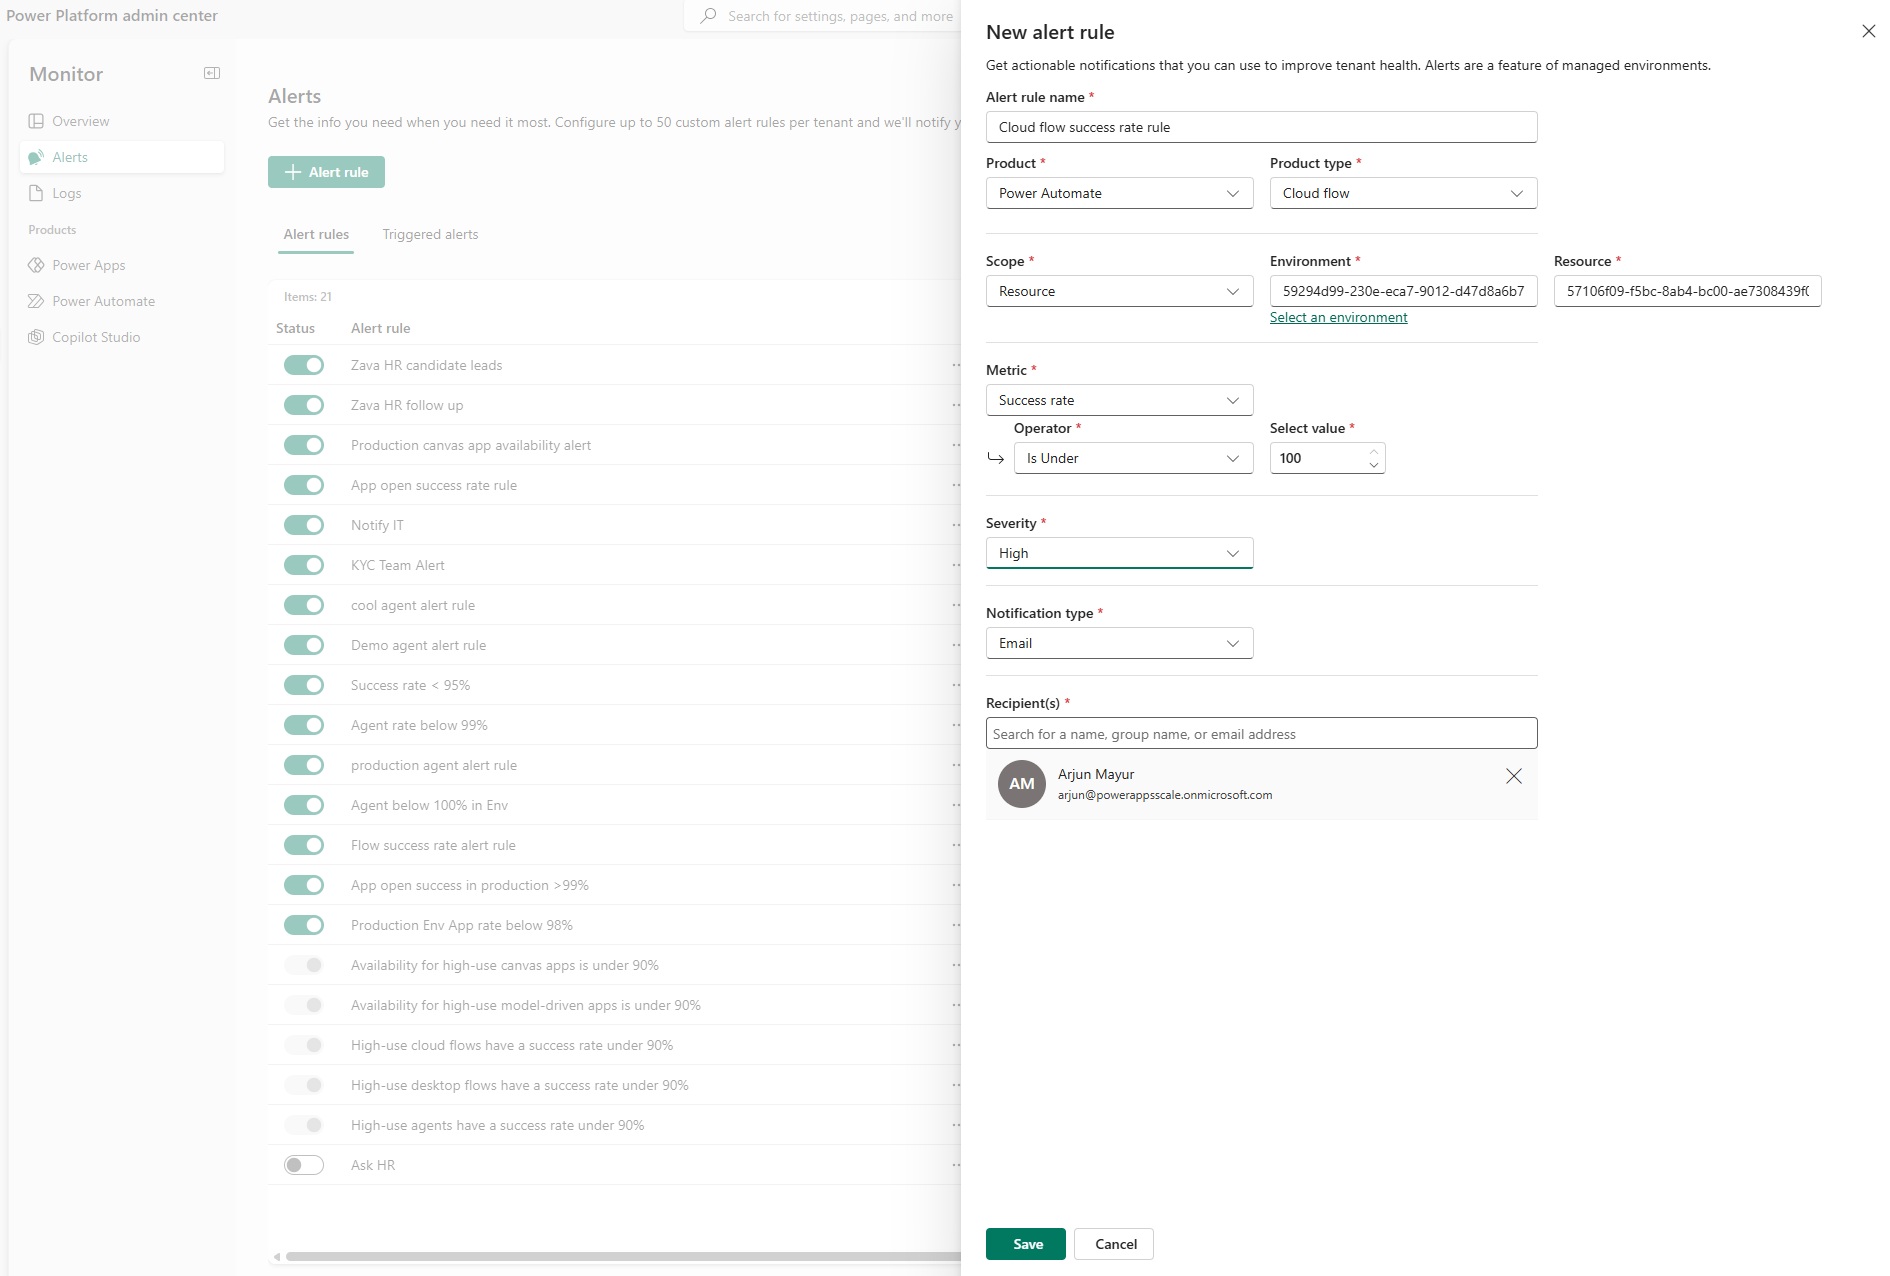Open Power Automate monitoring page
1890x1276 pixels.
tap(103, 301)
